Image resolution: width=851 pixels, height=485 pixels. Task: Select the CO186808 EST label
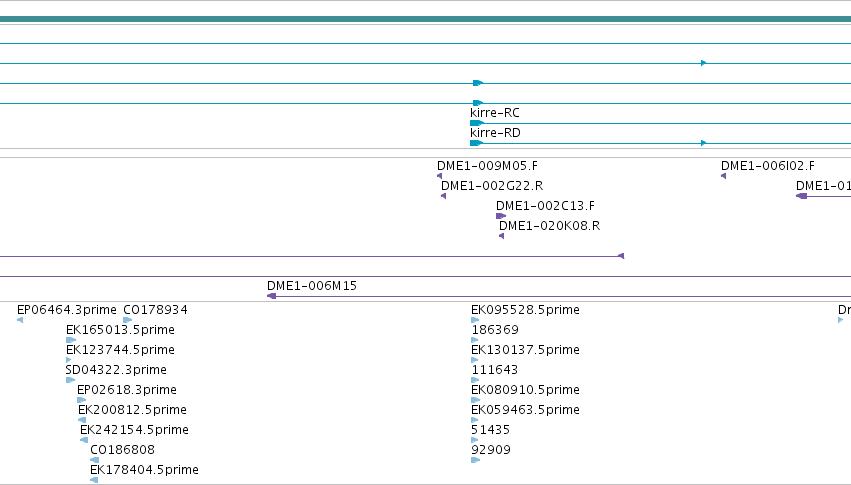[122, 450]
